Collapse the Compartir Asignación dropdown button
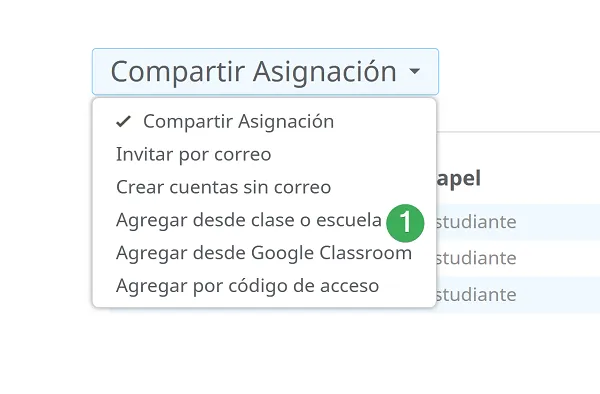 265,72
